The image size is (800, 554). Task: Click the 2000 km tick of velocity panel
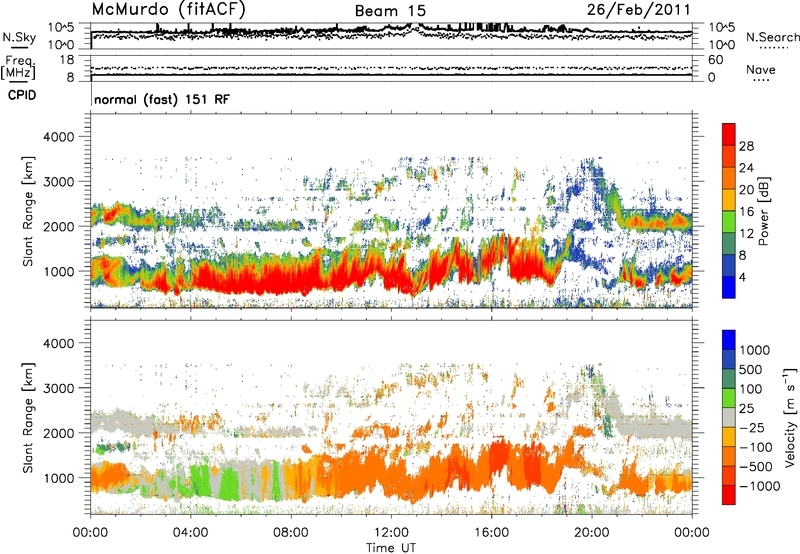coord(58,433)
